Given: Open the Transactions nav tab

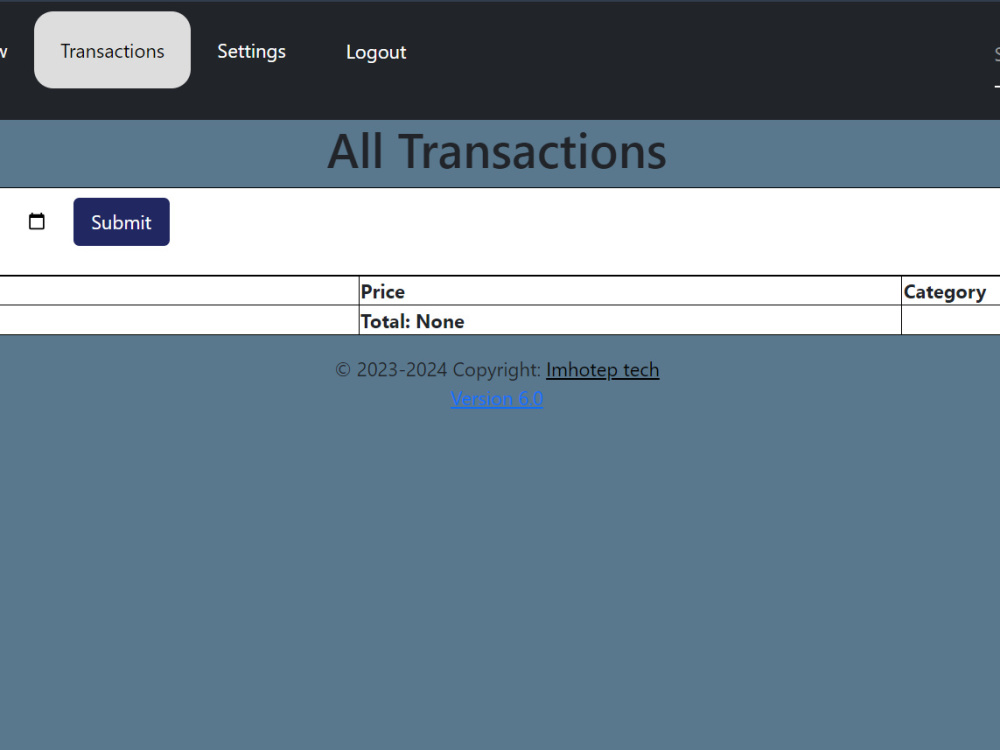Looking at the screenshot, I should point(112,50).
